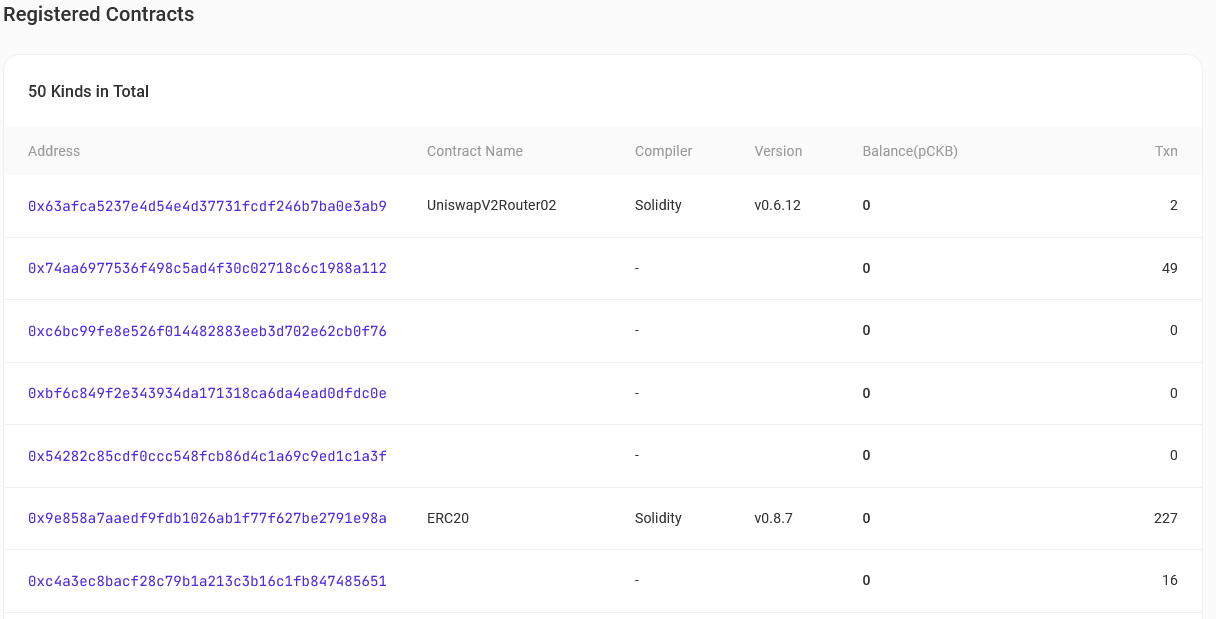Image resolution: width=1216 pixels, height=619 pixels.
Task: Click the Balance(pCKB) column header
Action: [910, 151]
